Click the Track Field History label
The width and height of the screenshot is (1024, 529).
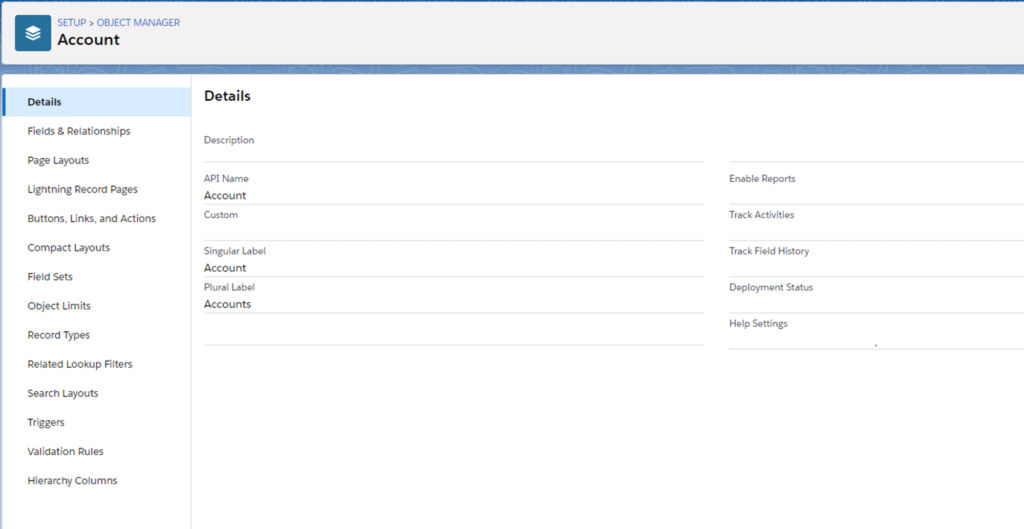(769, 251)
